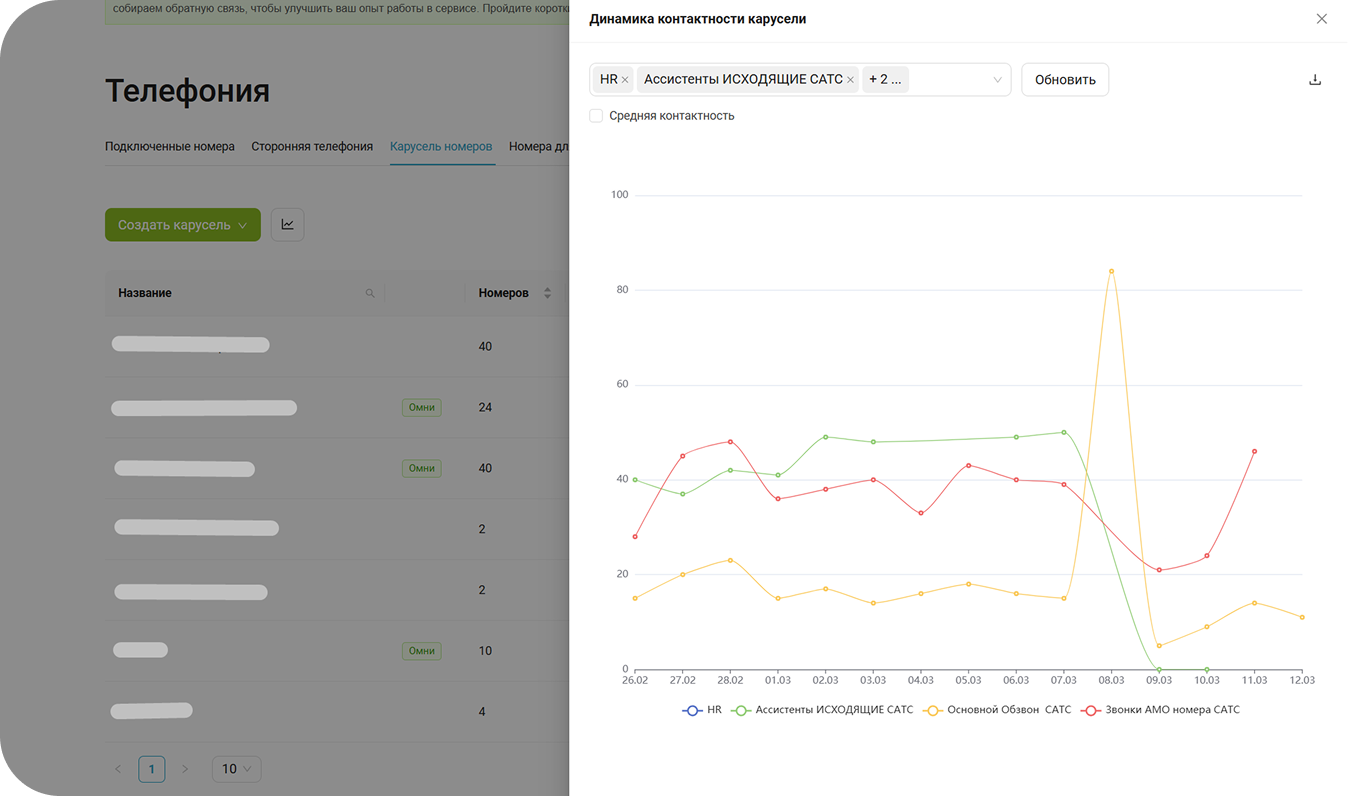Enable the Средняя контактность checkbox

[x=596, y=116]
